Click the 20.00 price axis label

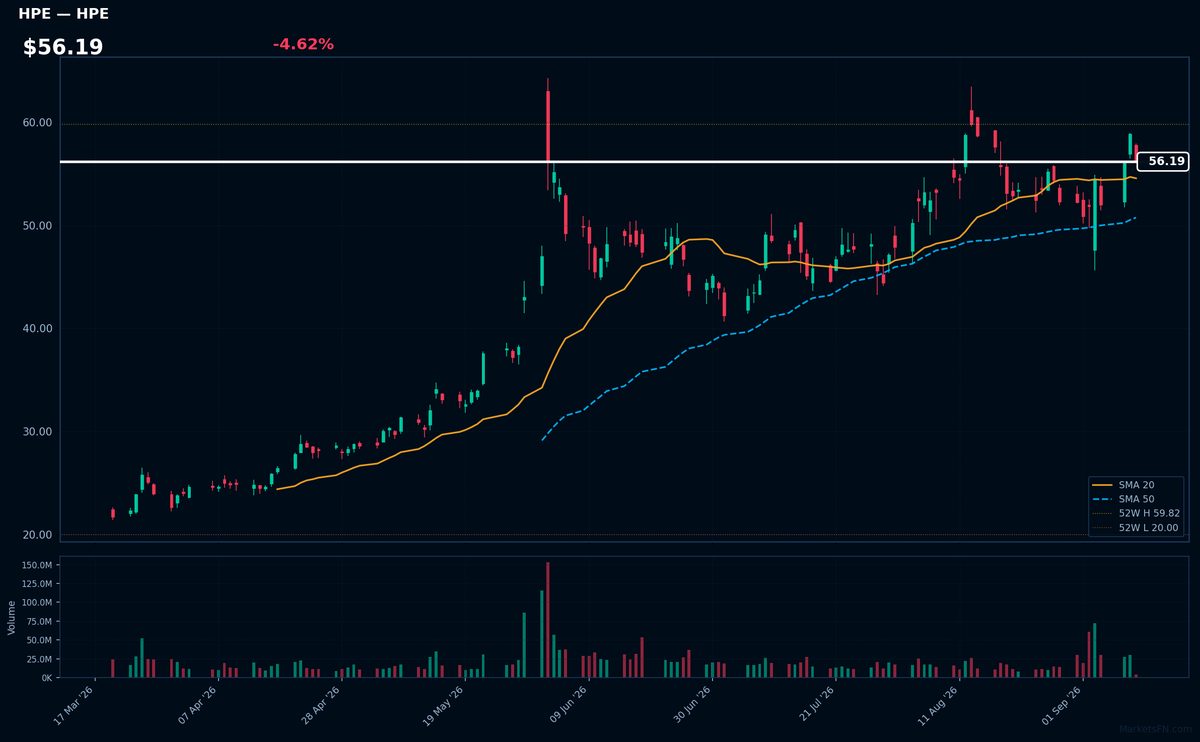(x=37, y=535)
